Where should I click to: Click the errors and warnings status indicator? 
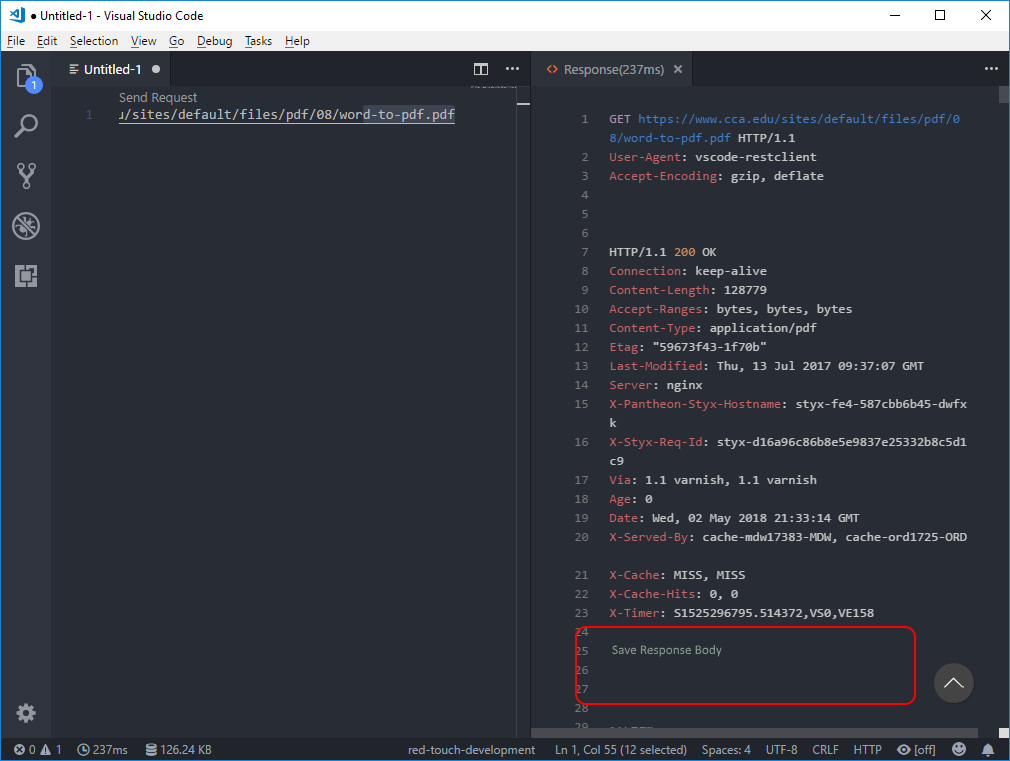[37, 749]
